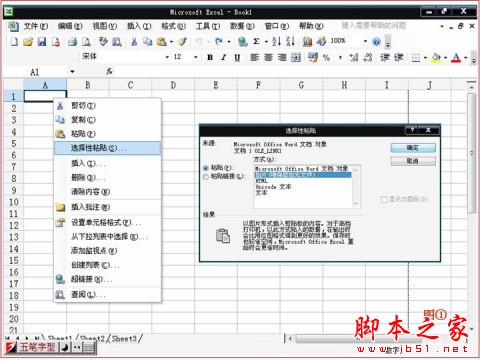
Task: Open the 编辑 menu
Action: 70,26
